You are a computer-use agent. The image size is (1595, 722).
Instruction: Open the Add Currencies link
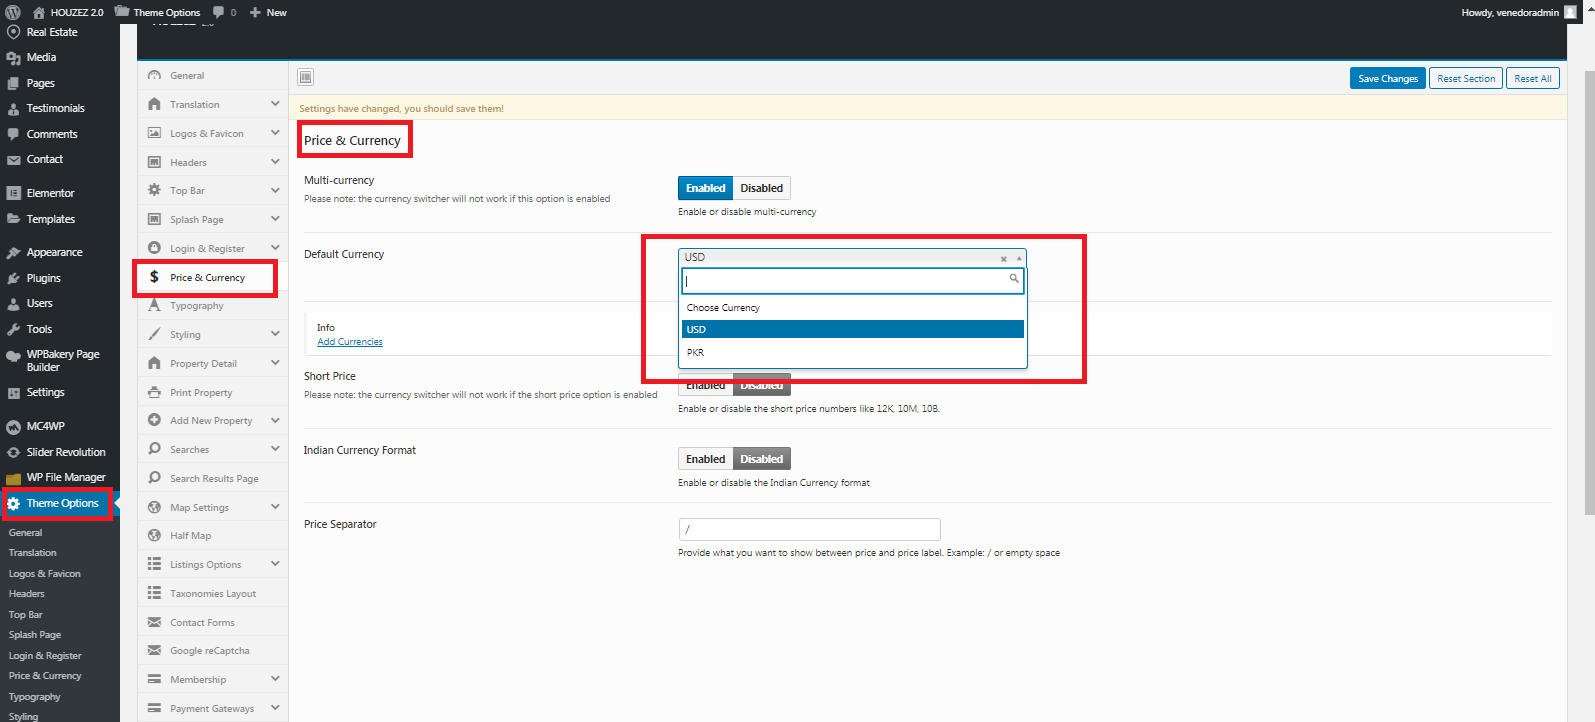coord(350,342)
